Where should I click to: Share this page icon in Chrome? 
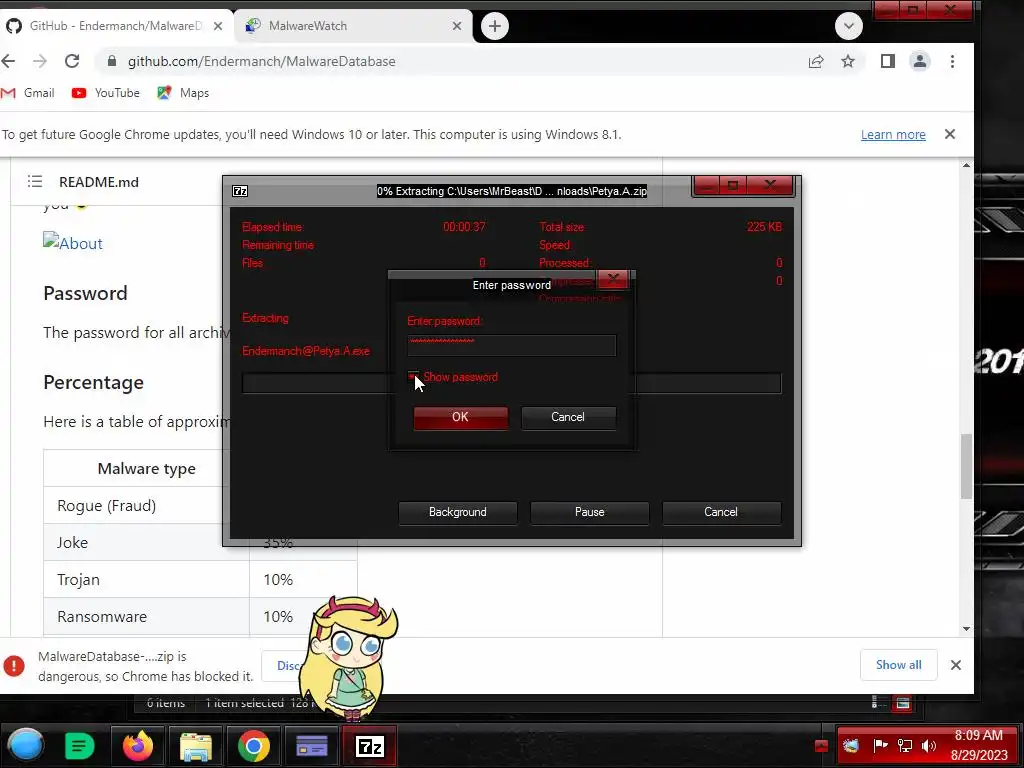point(816,61)
